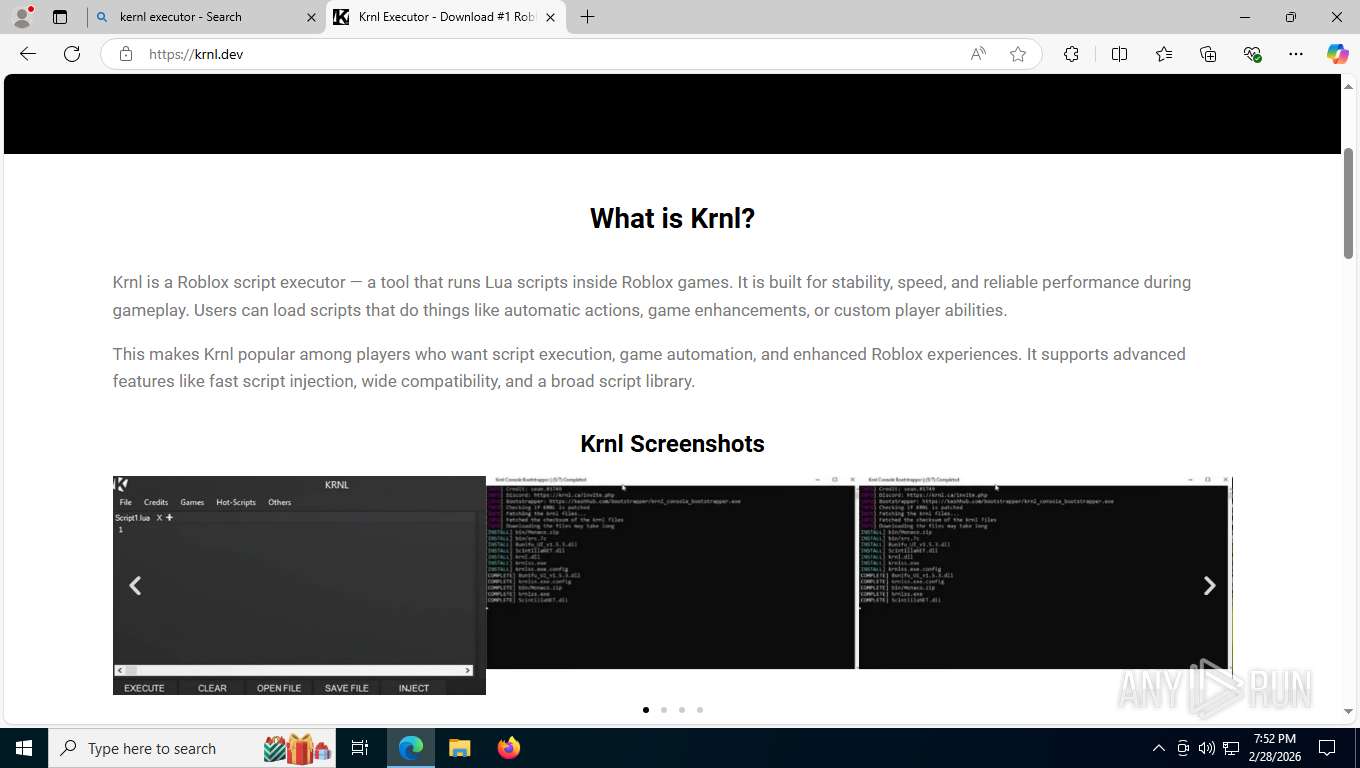The height and width of the screenshot is (768, 1360).
Task: Close the Krnl Executor Download tab
Action: [550, 17]
